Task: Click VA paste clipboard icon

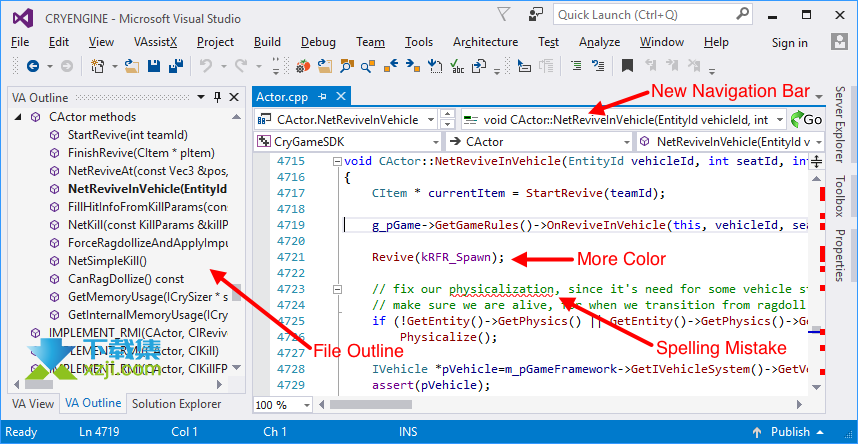Action: pyautogui.click(x=479, y=66)
